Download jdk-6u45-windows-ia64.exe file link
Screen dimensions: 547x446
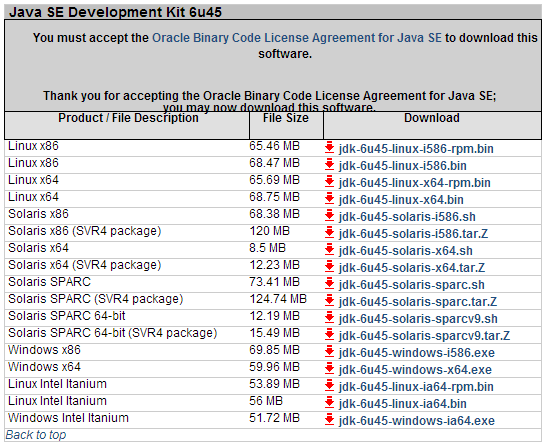pos(417,421)
